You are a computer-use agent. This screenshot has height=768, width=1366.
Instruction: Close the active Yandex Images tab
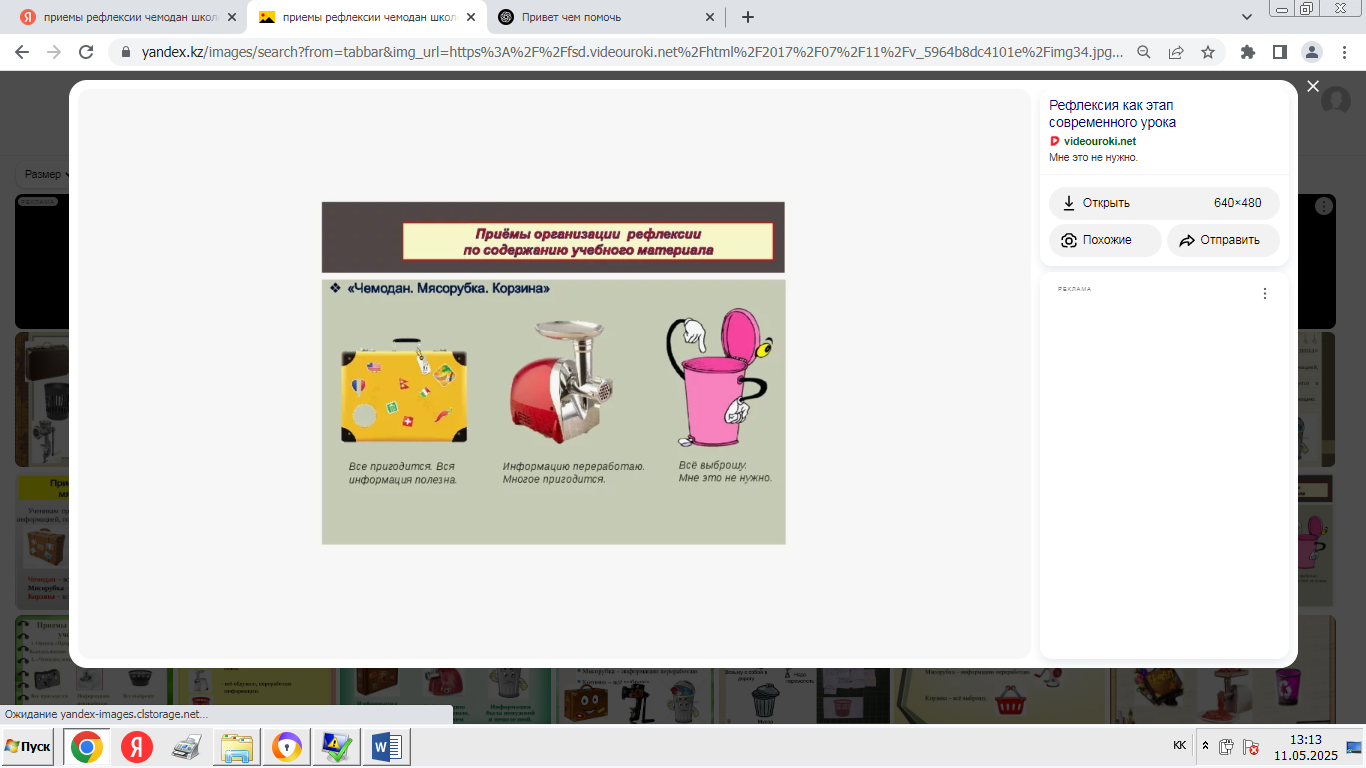pos(470,17)
